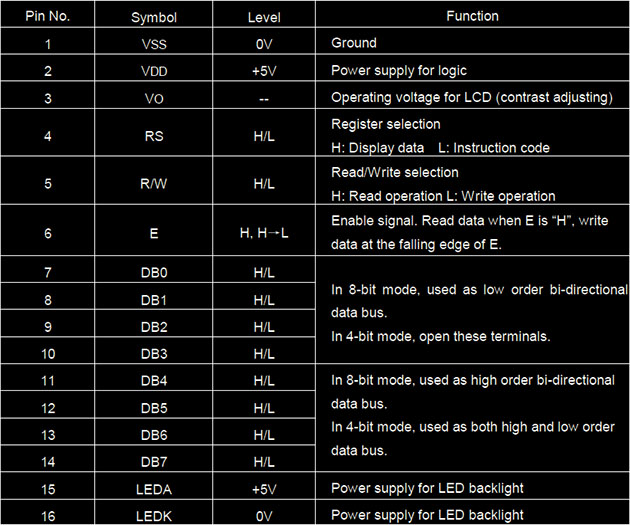Click pin number 16 cell
630x525 pixels.
pyautogui.click(x=47, y=514)
